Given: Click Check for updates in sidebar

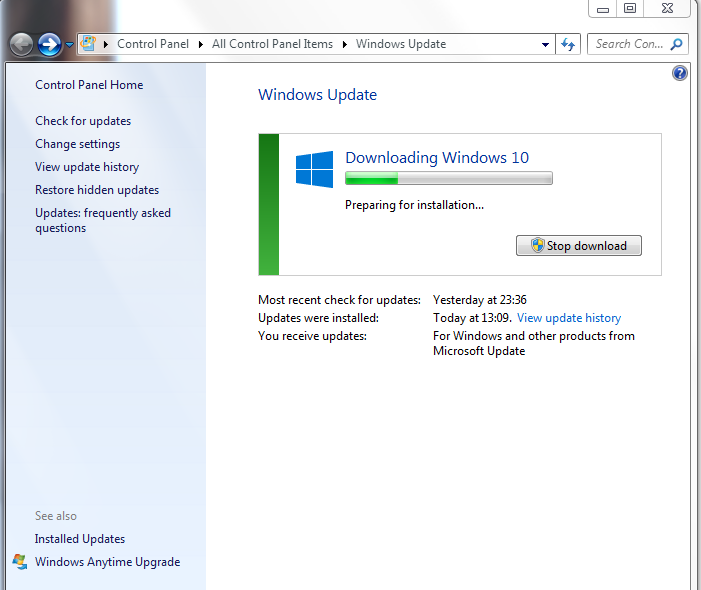Looking at the screenshot, I should [x=83, y=121].
